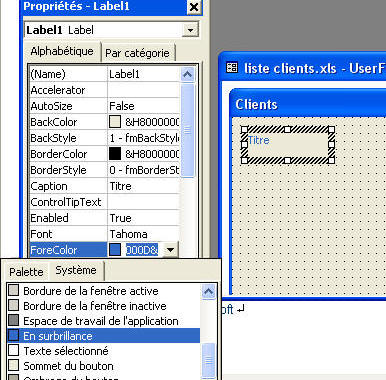The width and height of the screenshot is (386, 380).
Task: Close the Propriétés - Label1 panel
Action: click(194, 7)
